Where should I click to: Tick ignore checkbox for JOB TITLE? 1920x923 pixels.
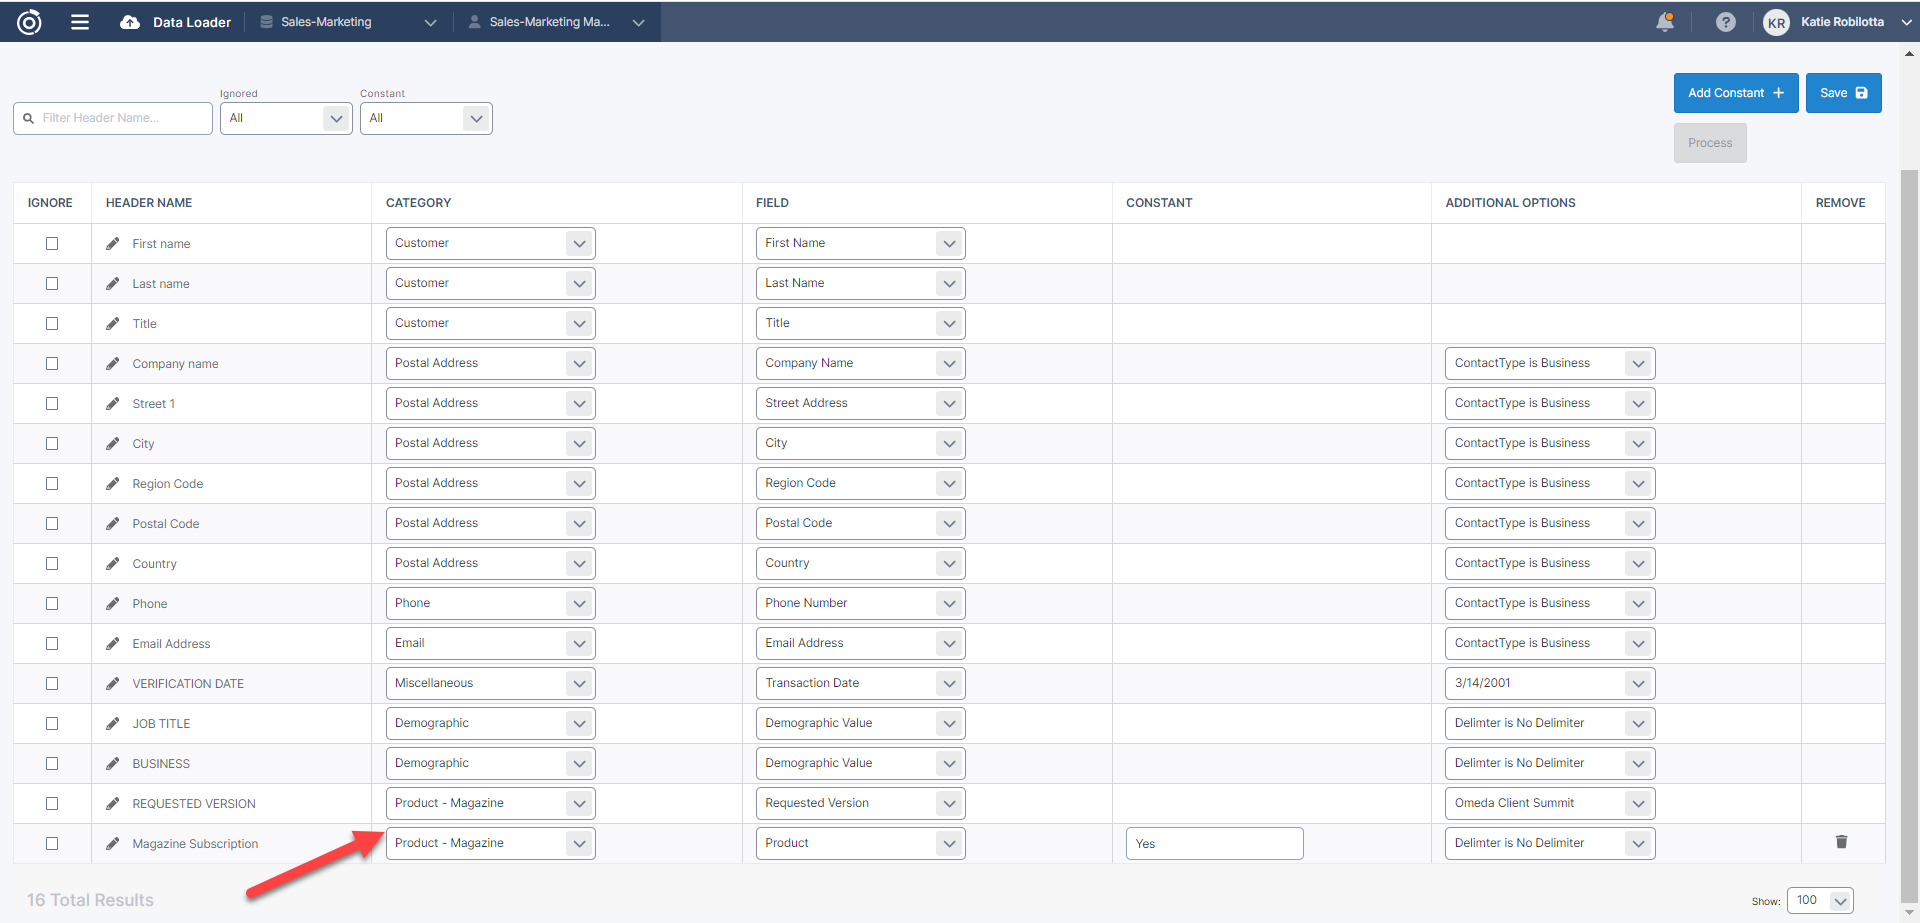pos(52,724)
